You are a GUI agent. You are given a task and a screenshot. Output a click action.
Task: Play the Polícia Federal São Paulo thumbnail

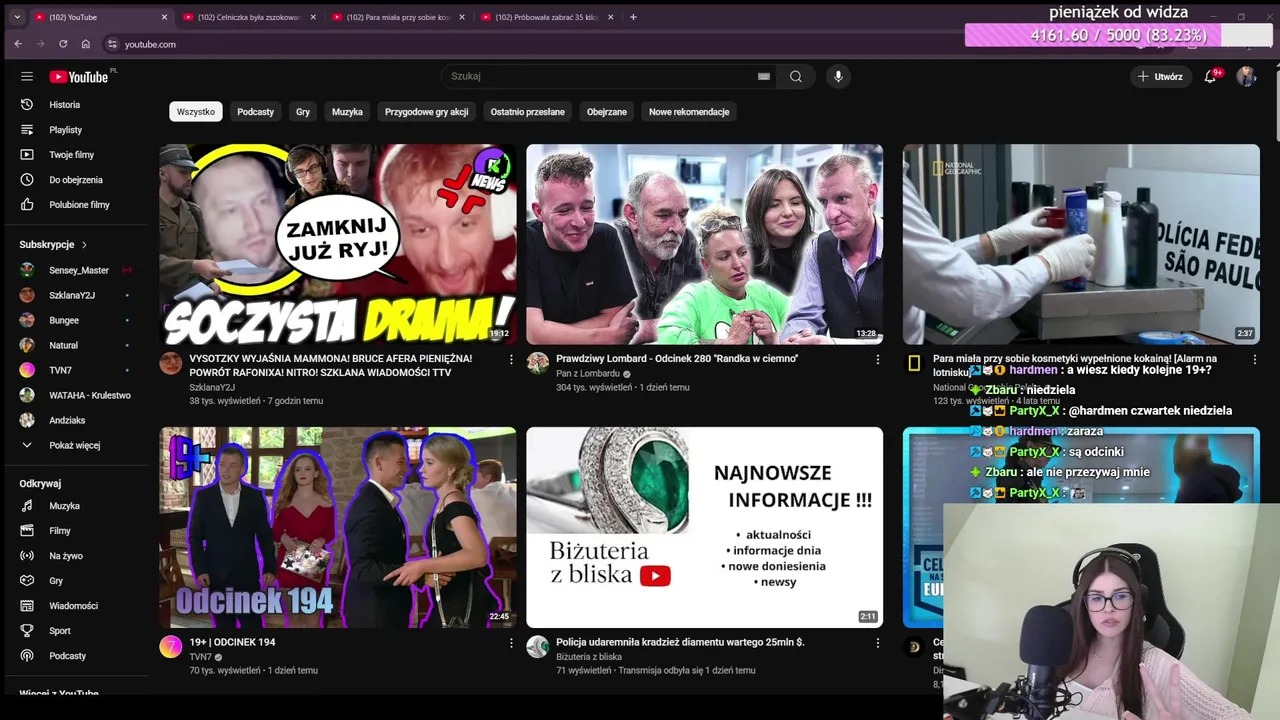[1081, 244]
